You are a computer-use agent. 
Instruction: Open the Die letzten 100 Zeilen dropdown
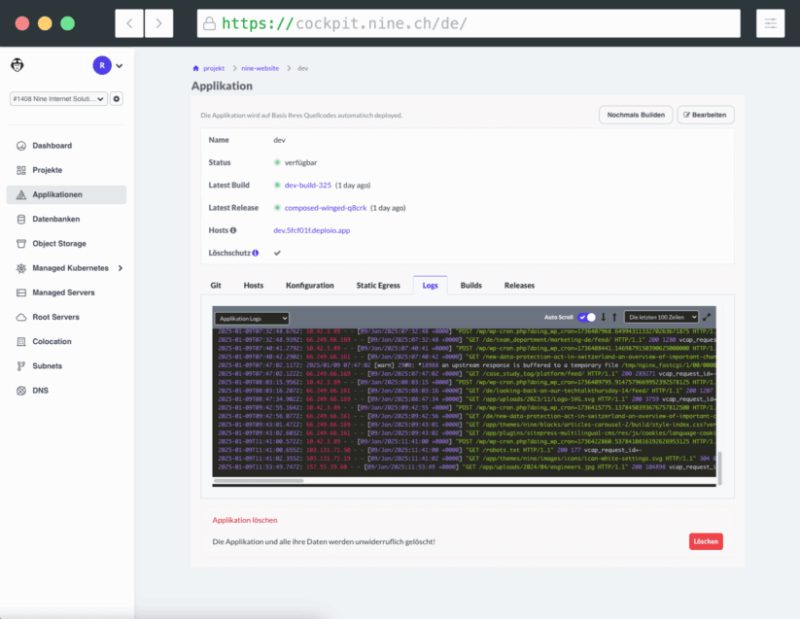pos(661,317)
